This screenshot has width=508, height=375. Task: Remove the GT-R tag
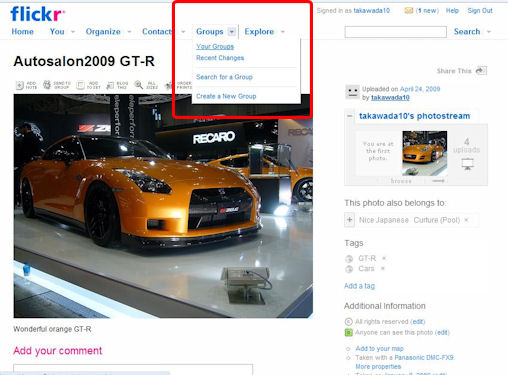point(384,258)
